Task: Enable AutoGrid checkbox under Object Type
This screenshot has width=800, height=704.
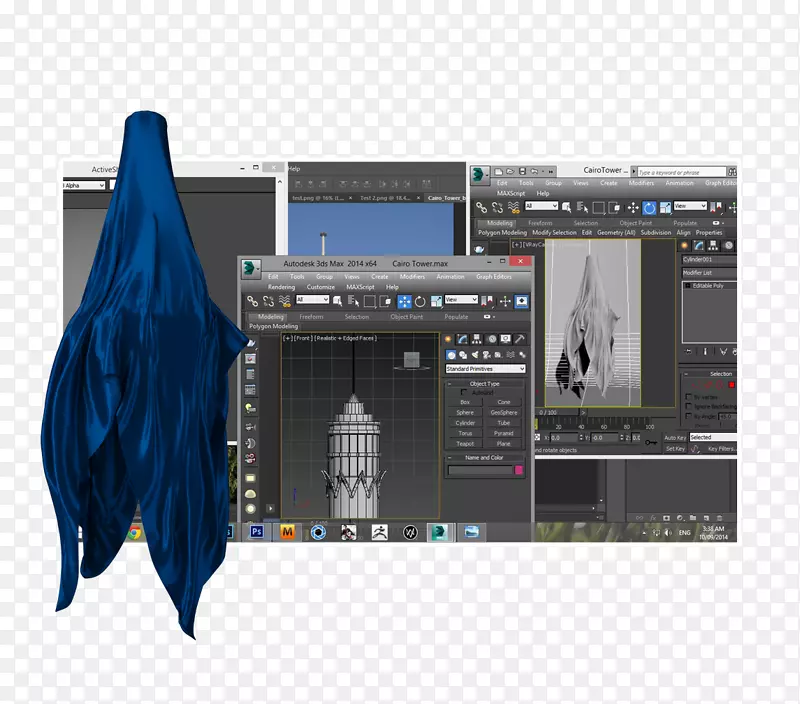Action: point(464,392)
